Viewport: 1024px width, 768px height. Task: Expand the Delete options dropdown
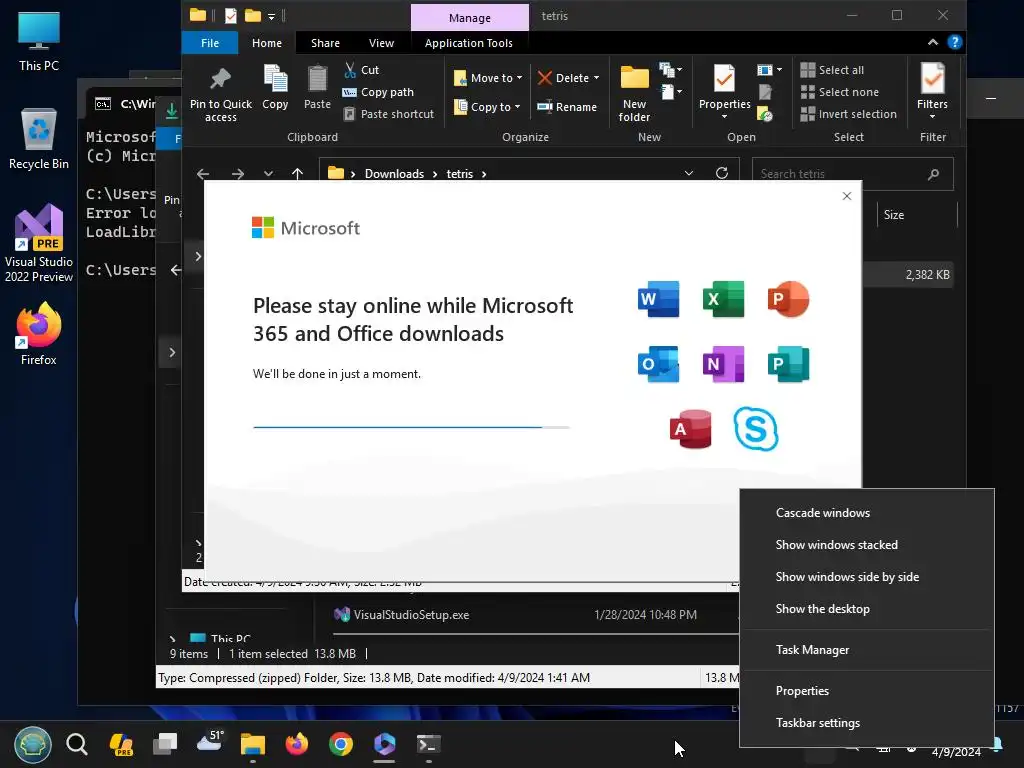[x=596, y=78]
